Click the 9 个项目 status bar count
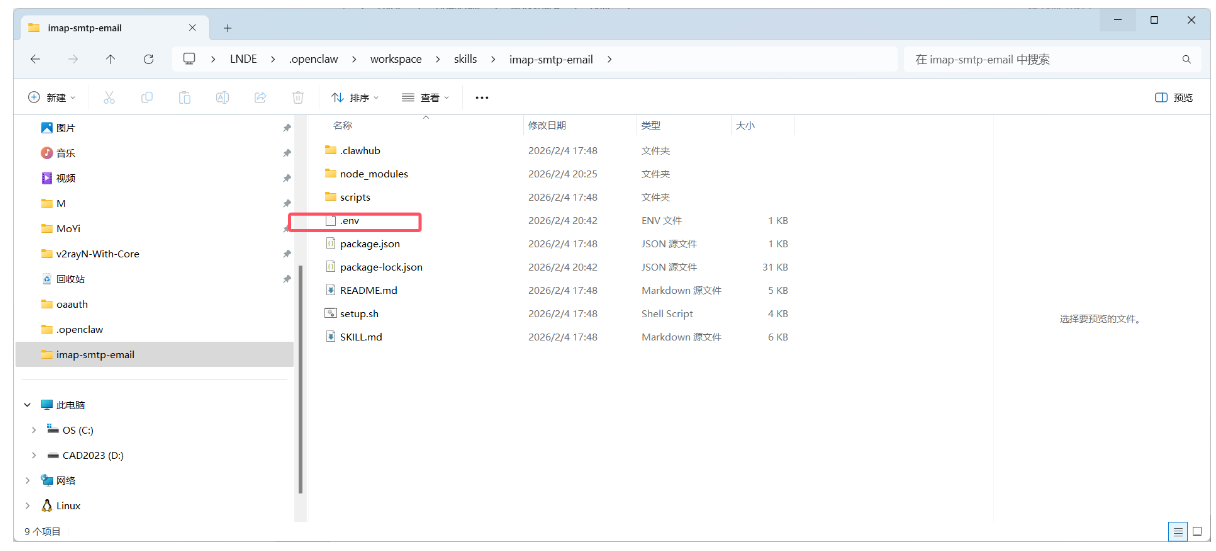The width and height of the screenshot is (1216, 551). [43, 531]
